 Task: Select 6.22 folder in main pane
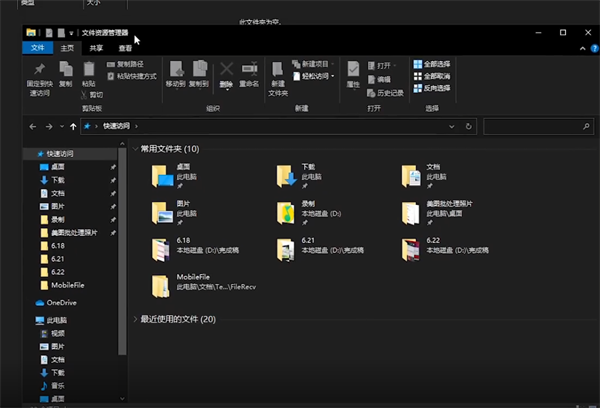[445, 250]
